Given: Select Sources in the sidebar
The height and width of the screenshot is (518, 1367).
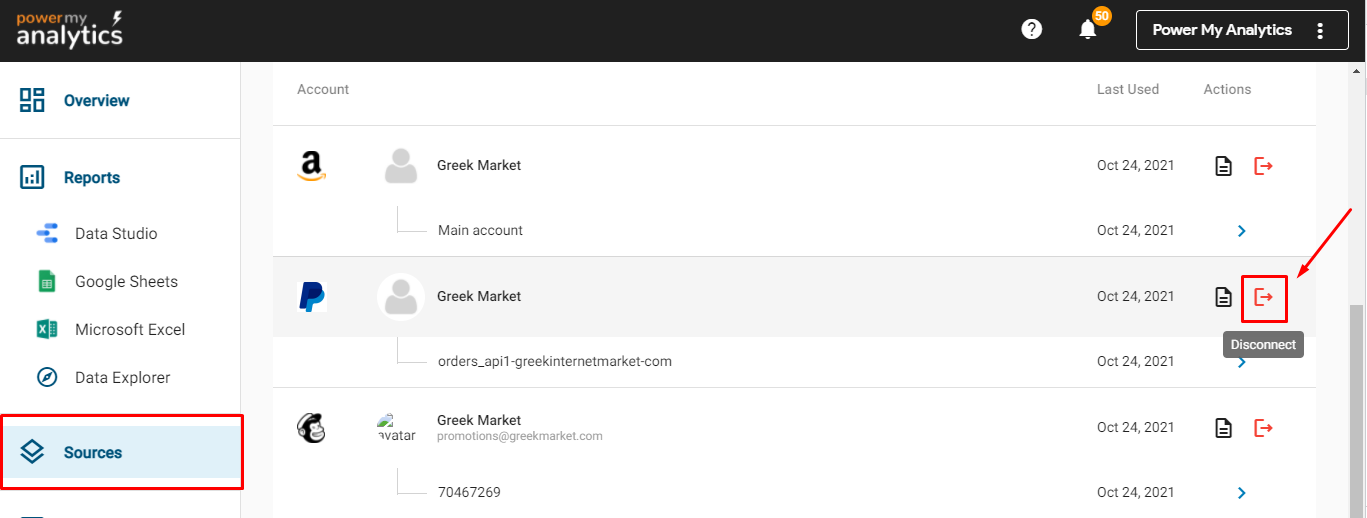Looking at the screenshot, I should pos(92,453).
